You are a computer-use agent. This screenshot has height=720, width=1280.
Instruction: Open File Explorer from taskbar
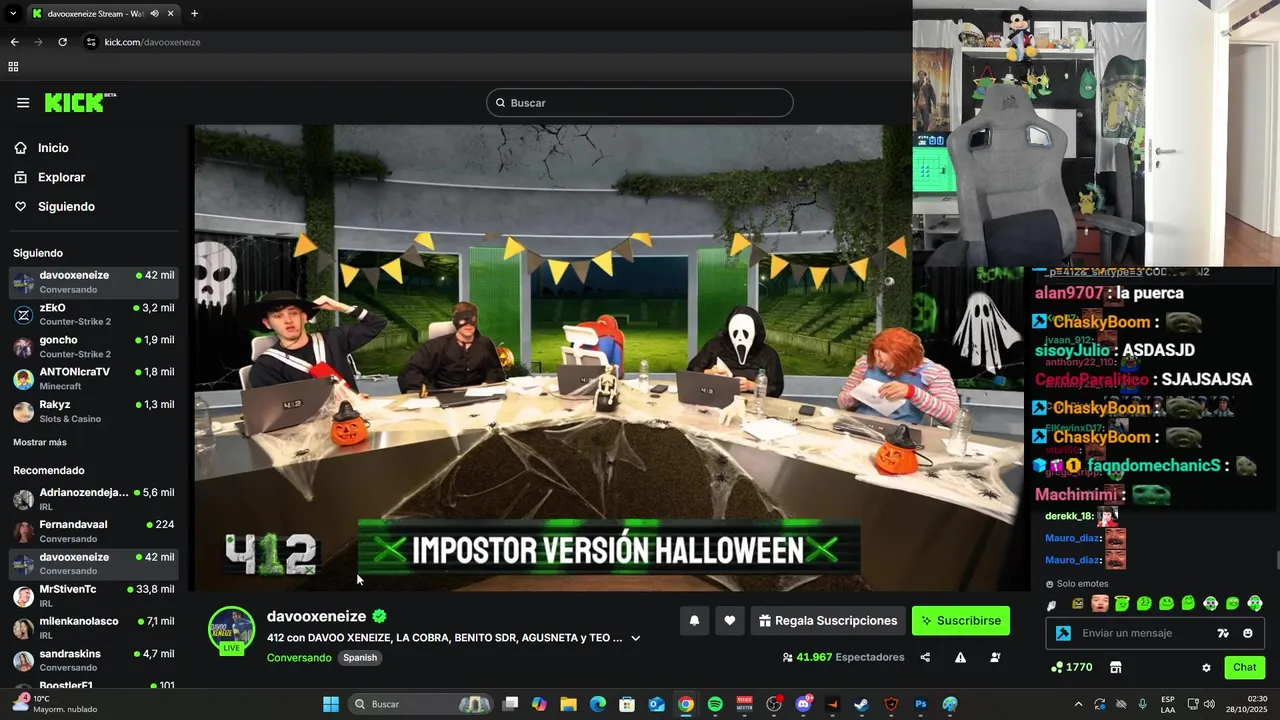[x=568, y=704]
